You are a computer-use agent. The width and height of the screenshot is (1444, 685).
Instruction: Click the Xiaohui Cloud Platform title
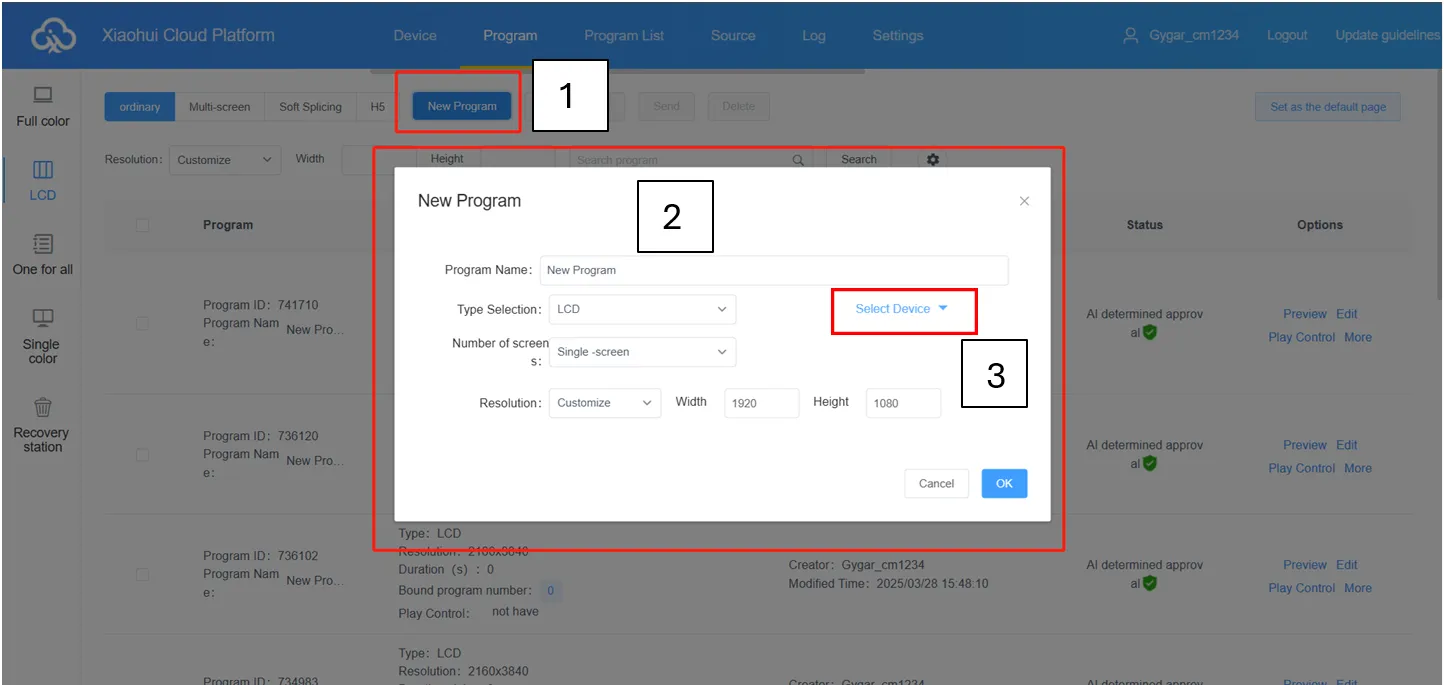point(188,35)
